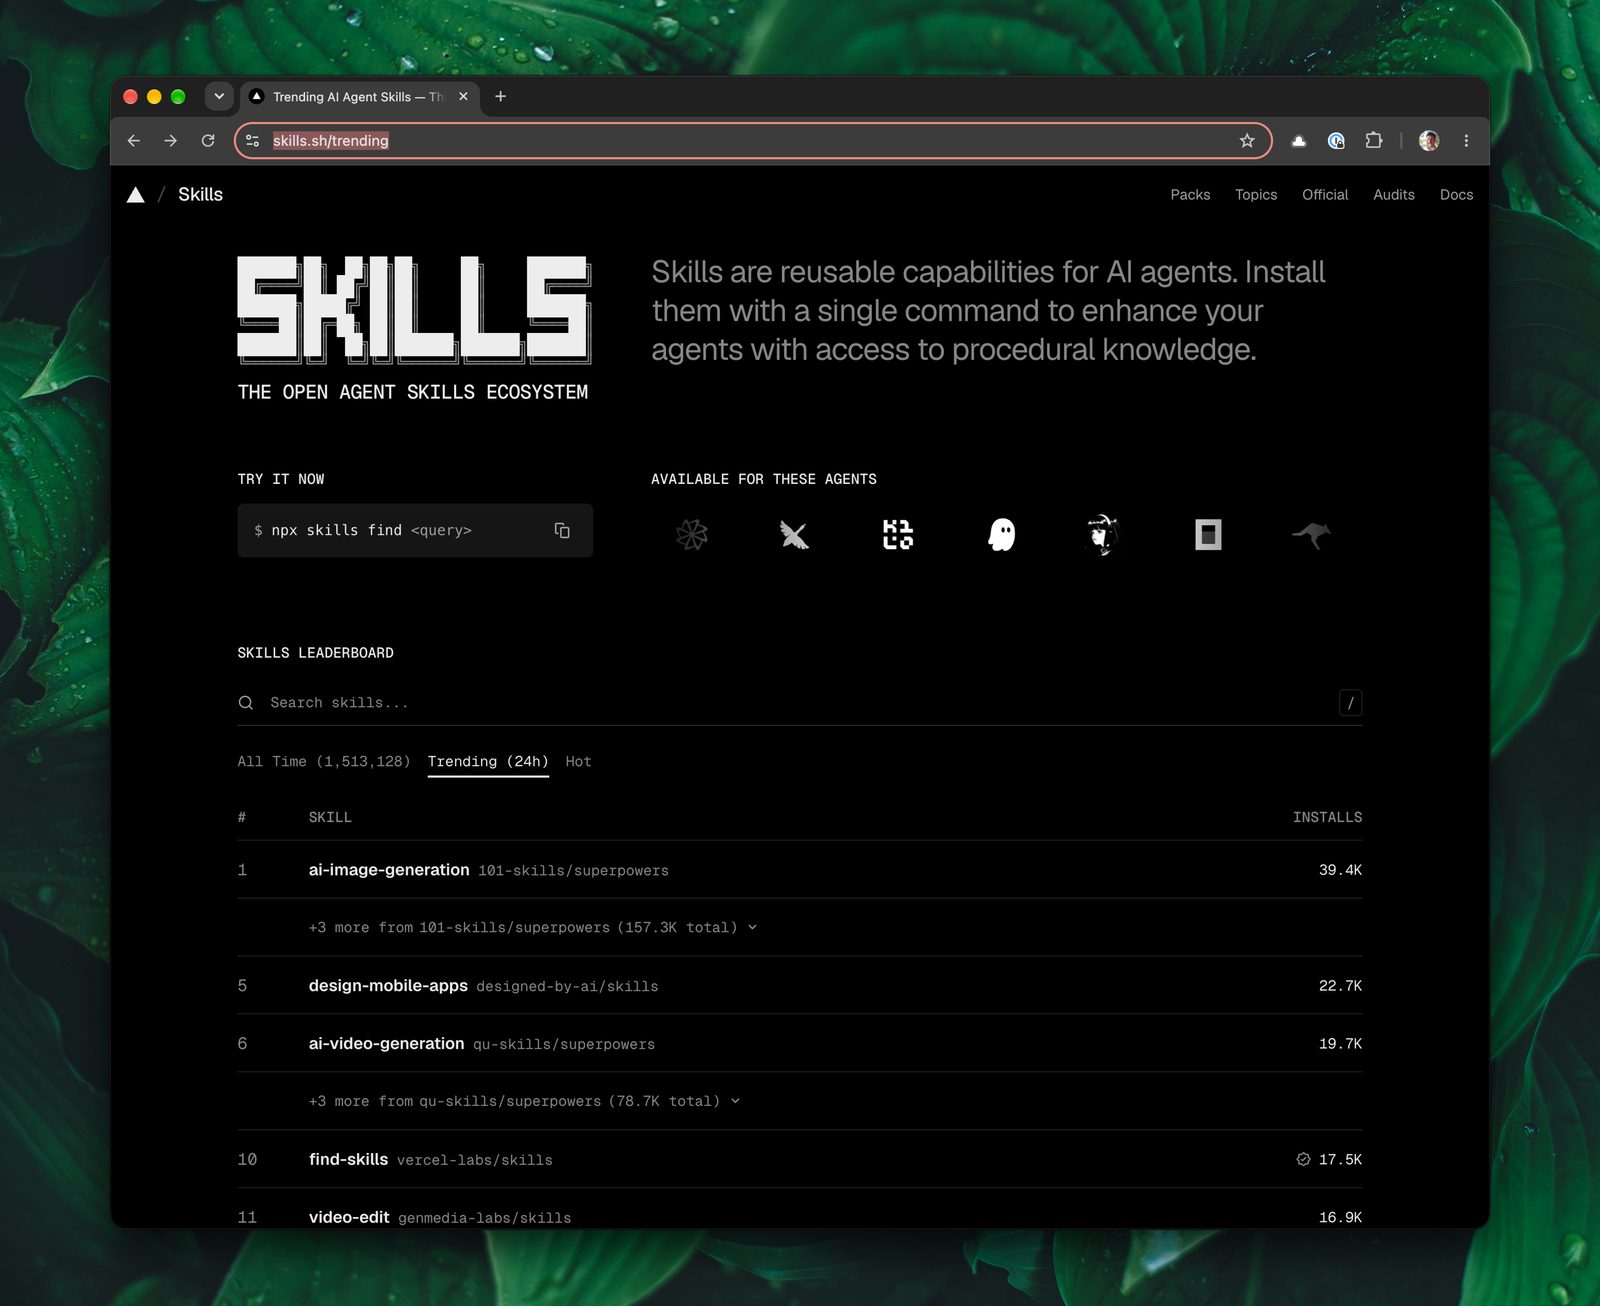The height and width of the screenshot is (1306, 1600).
Task: Click the Vercel triangle logo
Action: 136,195
